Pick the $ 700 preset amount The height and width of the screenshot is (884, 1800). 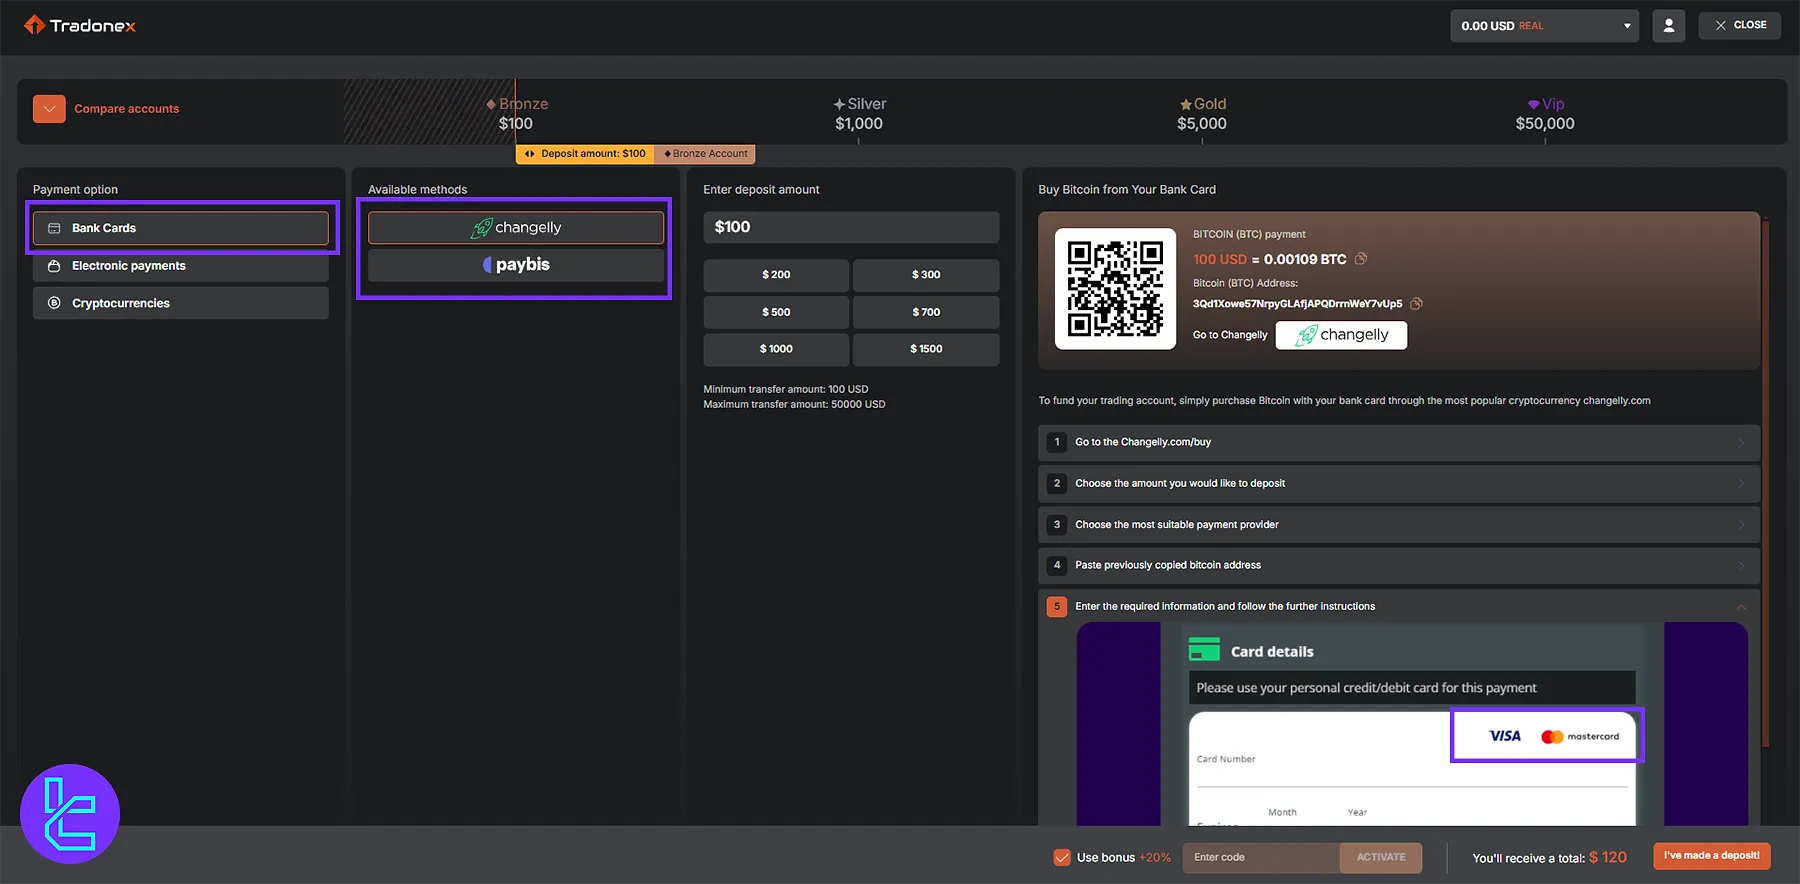[x=926, y=312]
